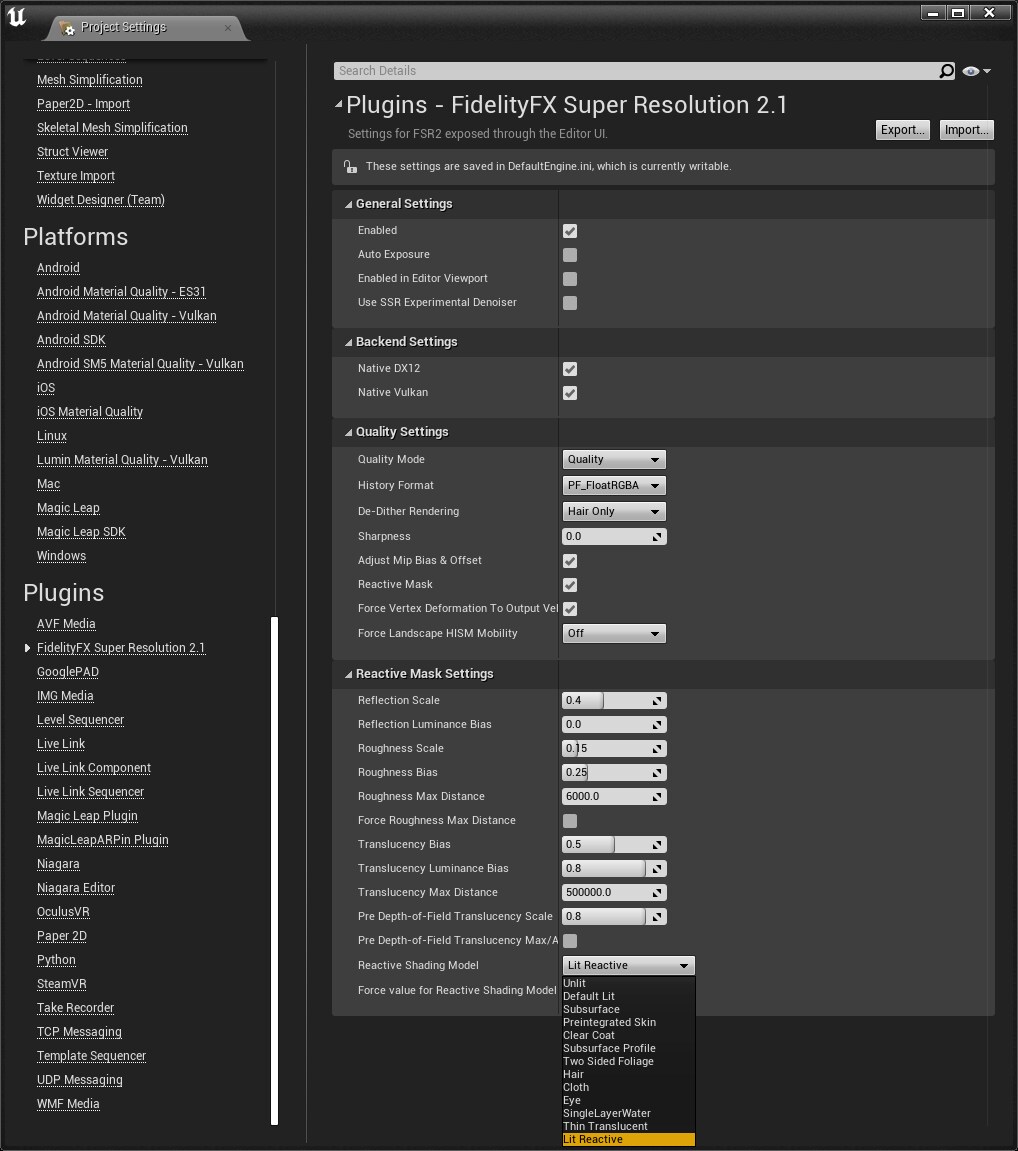
Task: Click the Project Settings tab gear icon
Action: [x=67, y=28]
